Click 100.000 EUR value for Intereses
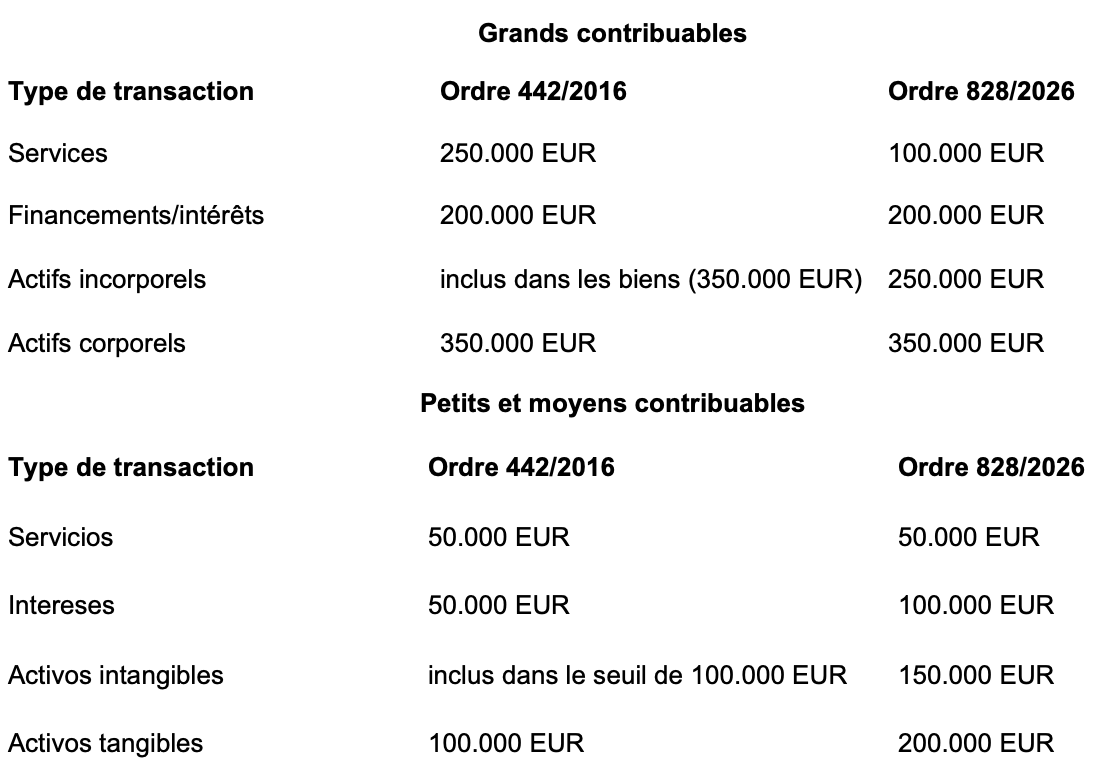The width and height of the screenshot is (1106, 780). (x=976, y=605)
